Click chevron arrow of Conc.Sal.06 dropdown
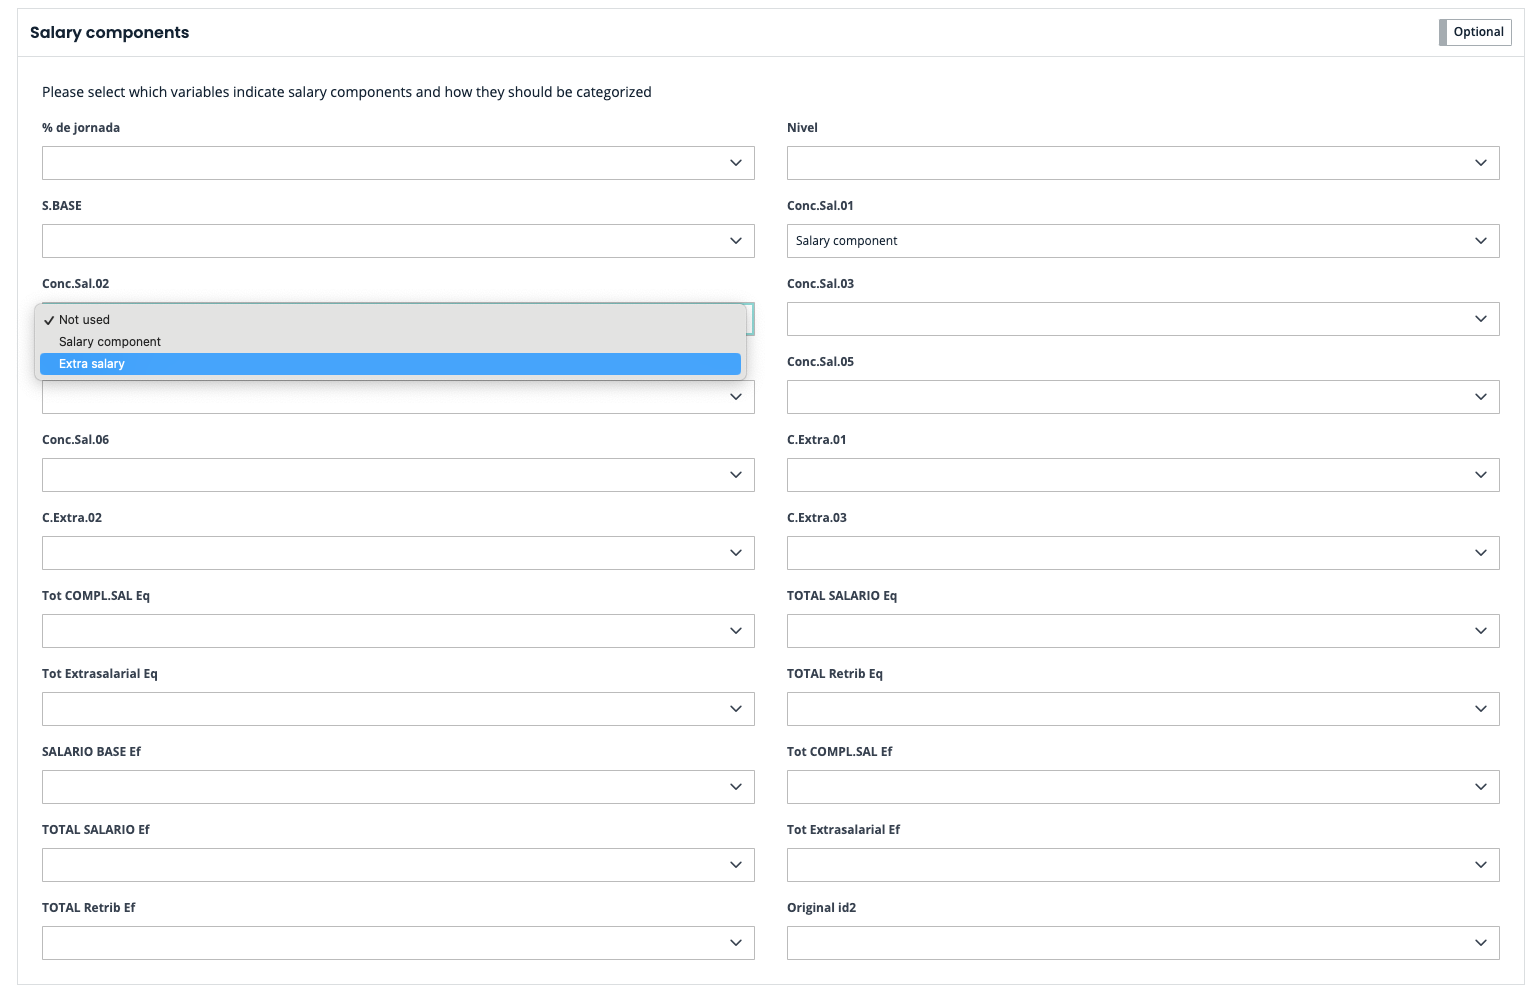The width and height of the screenshot is (1539, 992). (x=735, y=475)
